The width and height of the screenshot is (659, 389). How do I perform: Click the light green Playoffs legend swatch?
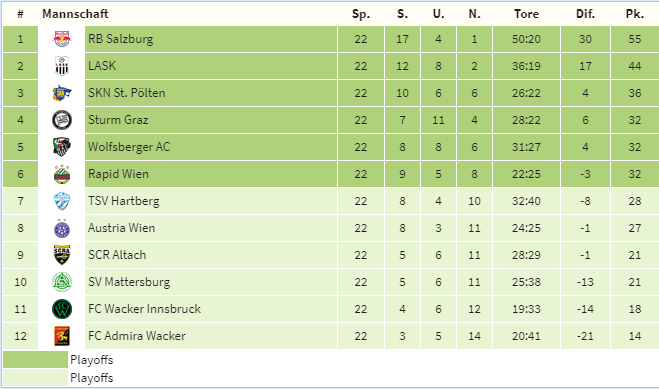[35, 377]
